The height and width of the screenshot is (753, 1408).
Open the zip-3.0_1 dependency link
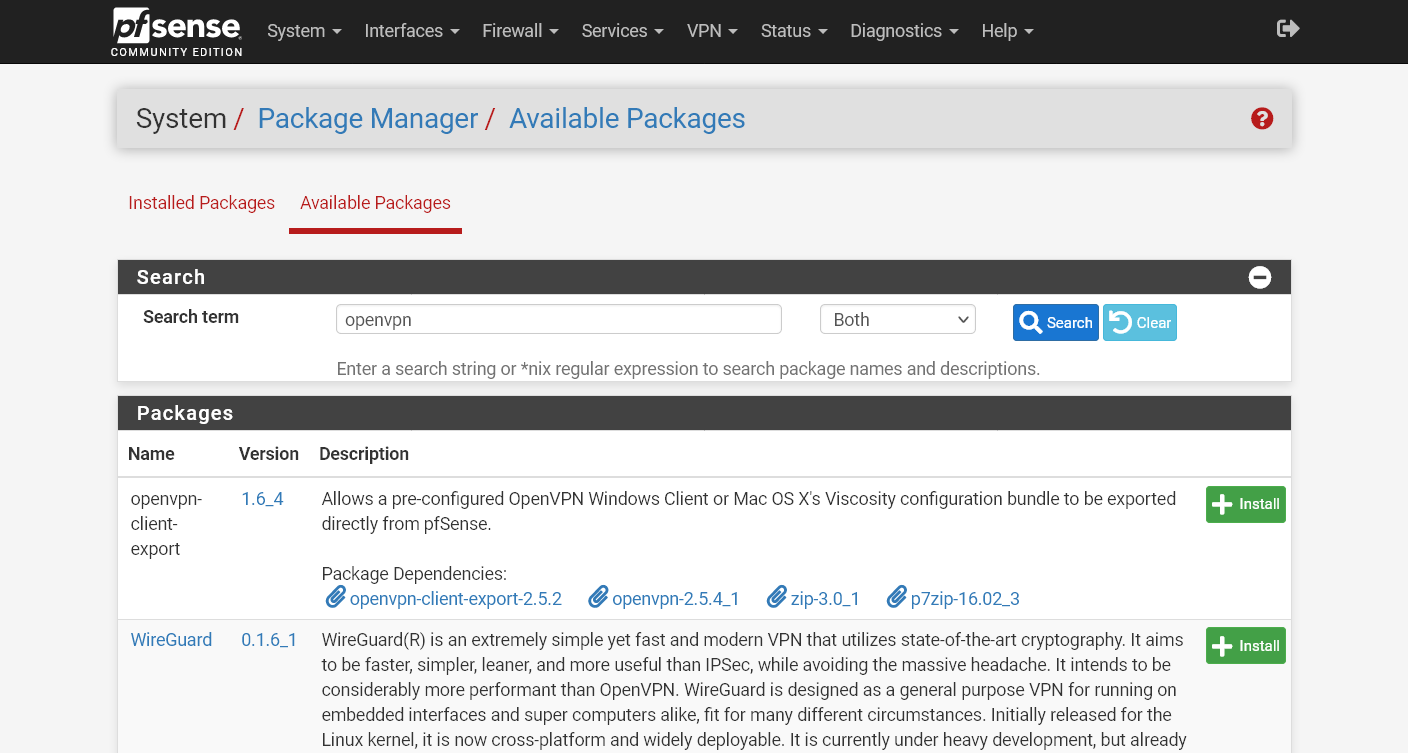[826, 598]
